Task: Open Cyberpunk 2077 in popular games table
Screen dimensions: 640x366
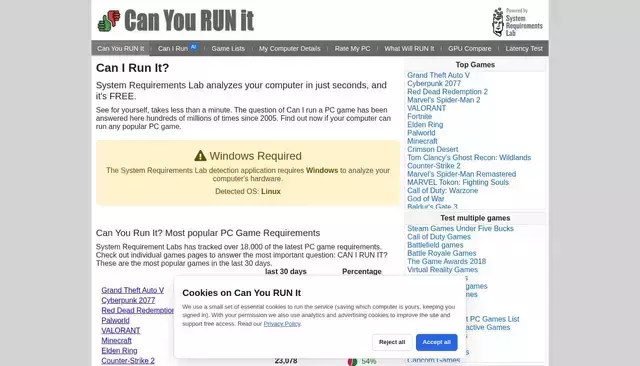Action: coord(128,300)
